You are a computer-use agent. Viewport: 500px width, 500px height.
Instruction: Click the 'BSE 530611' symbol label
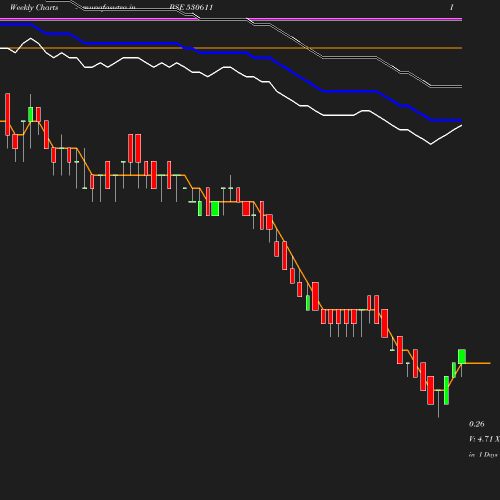point(191,7)
